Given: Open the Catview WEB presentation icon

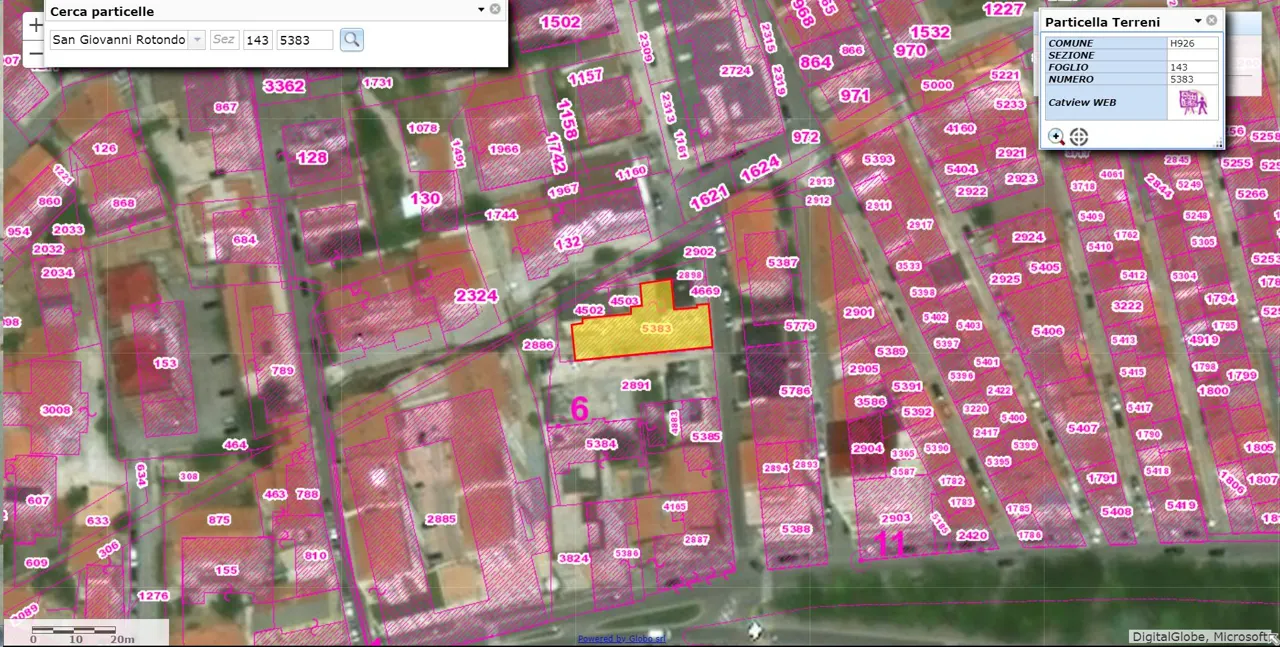Looking at the screenshot, I should (x=1193, y=102).
